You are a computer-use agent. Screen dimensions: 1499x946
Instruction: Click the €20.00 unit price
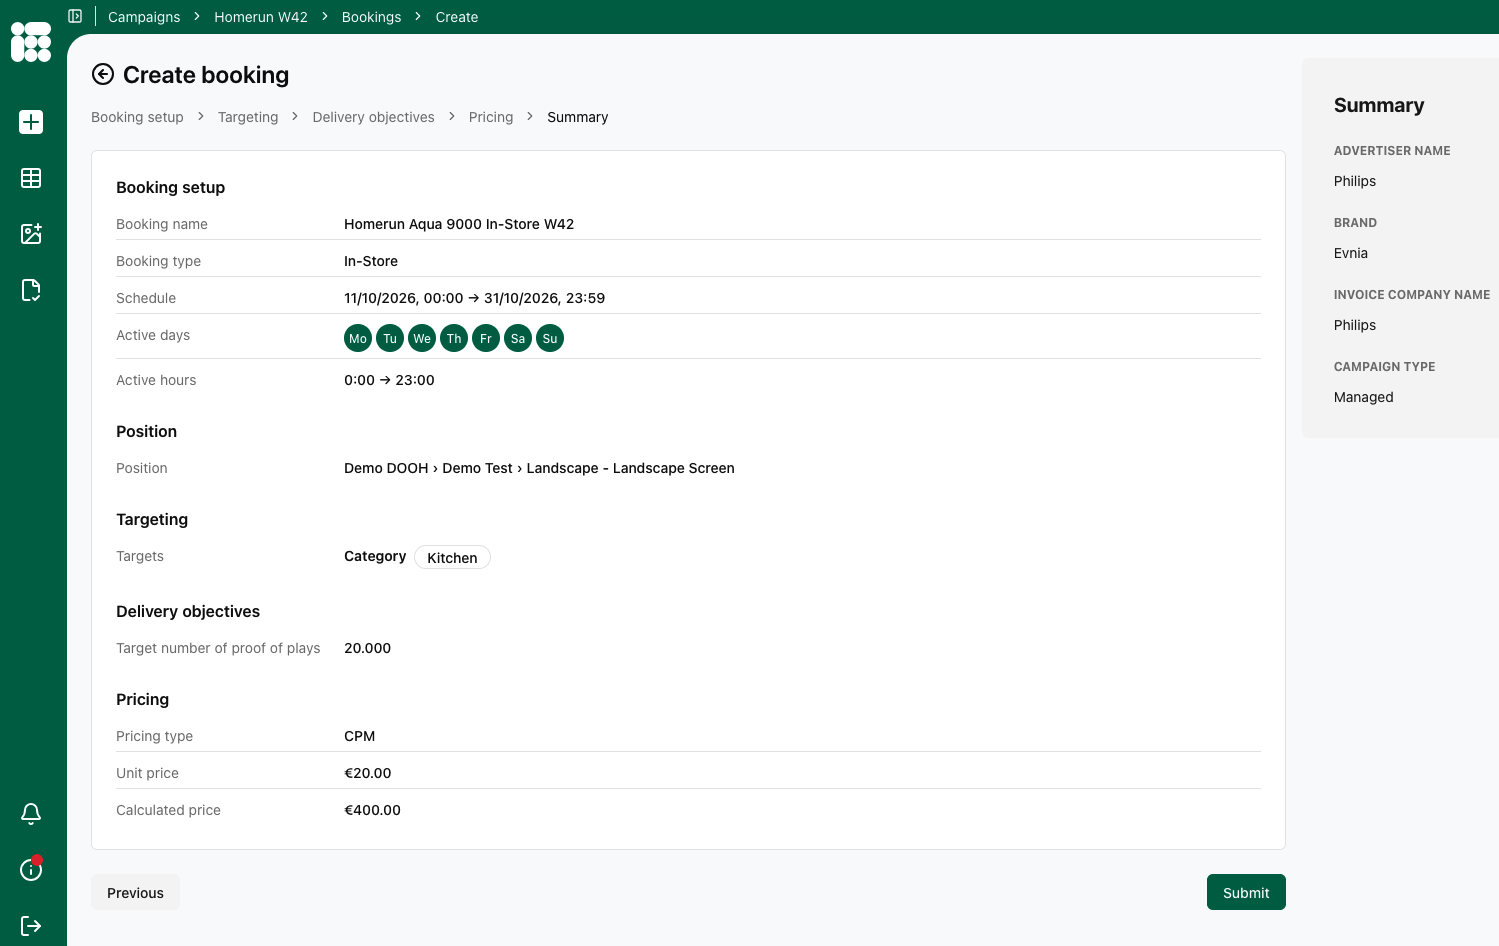[367, 773]
